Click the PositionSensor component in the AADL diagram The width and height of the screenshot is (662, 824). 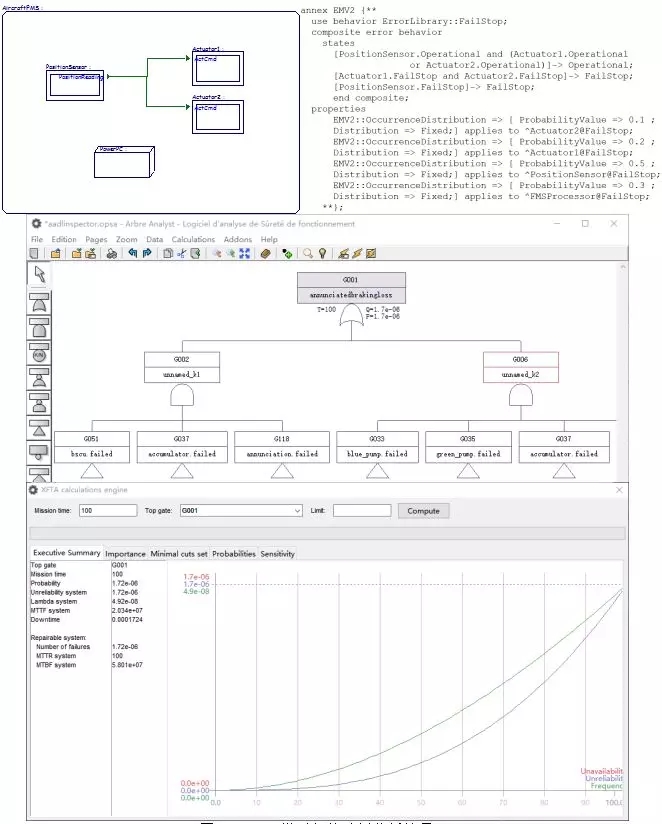75,85
